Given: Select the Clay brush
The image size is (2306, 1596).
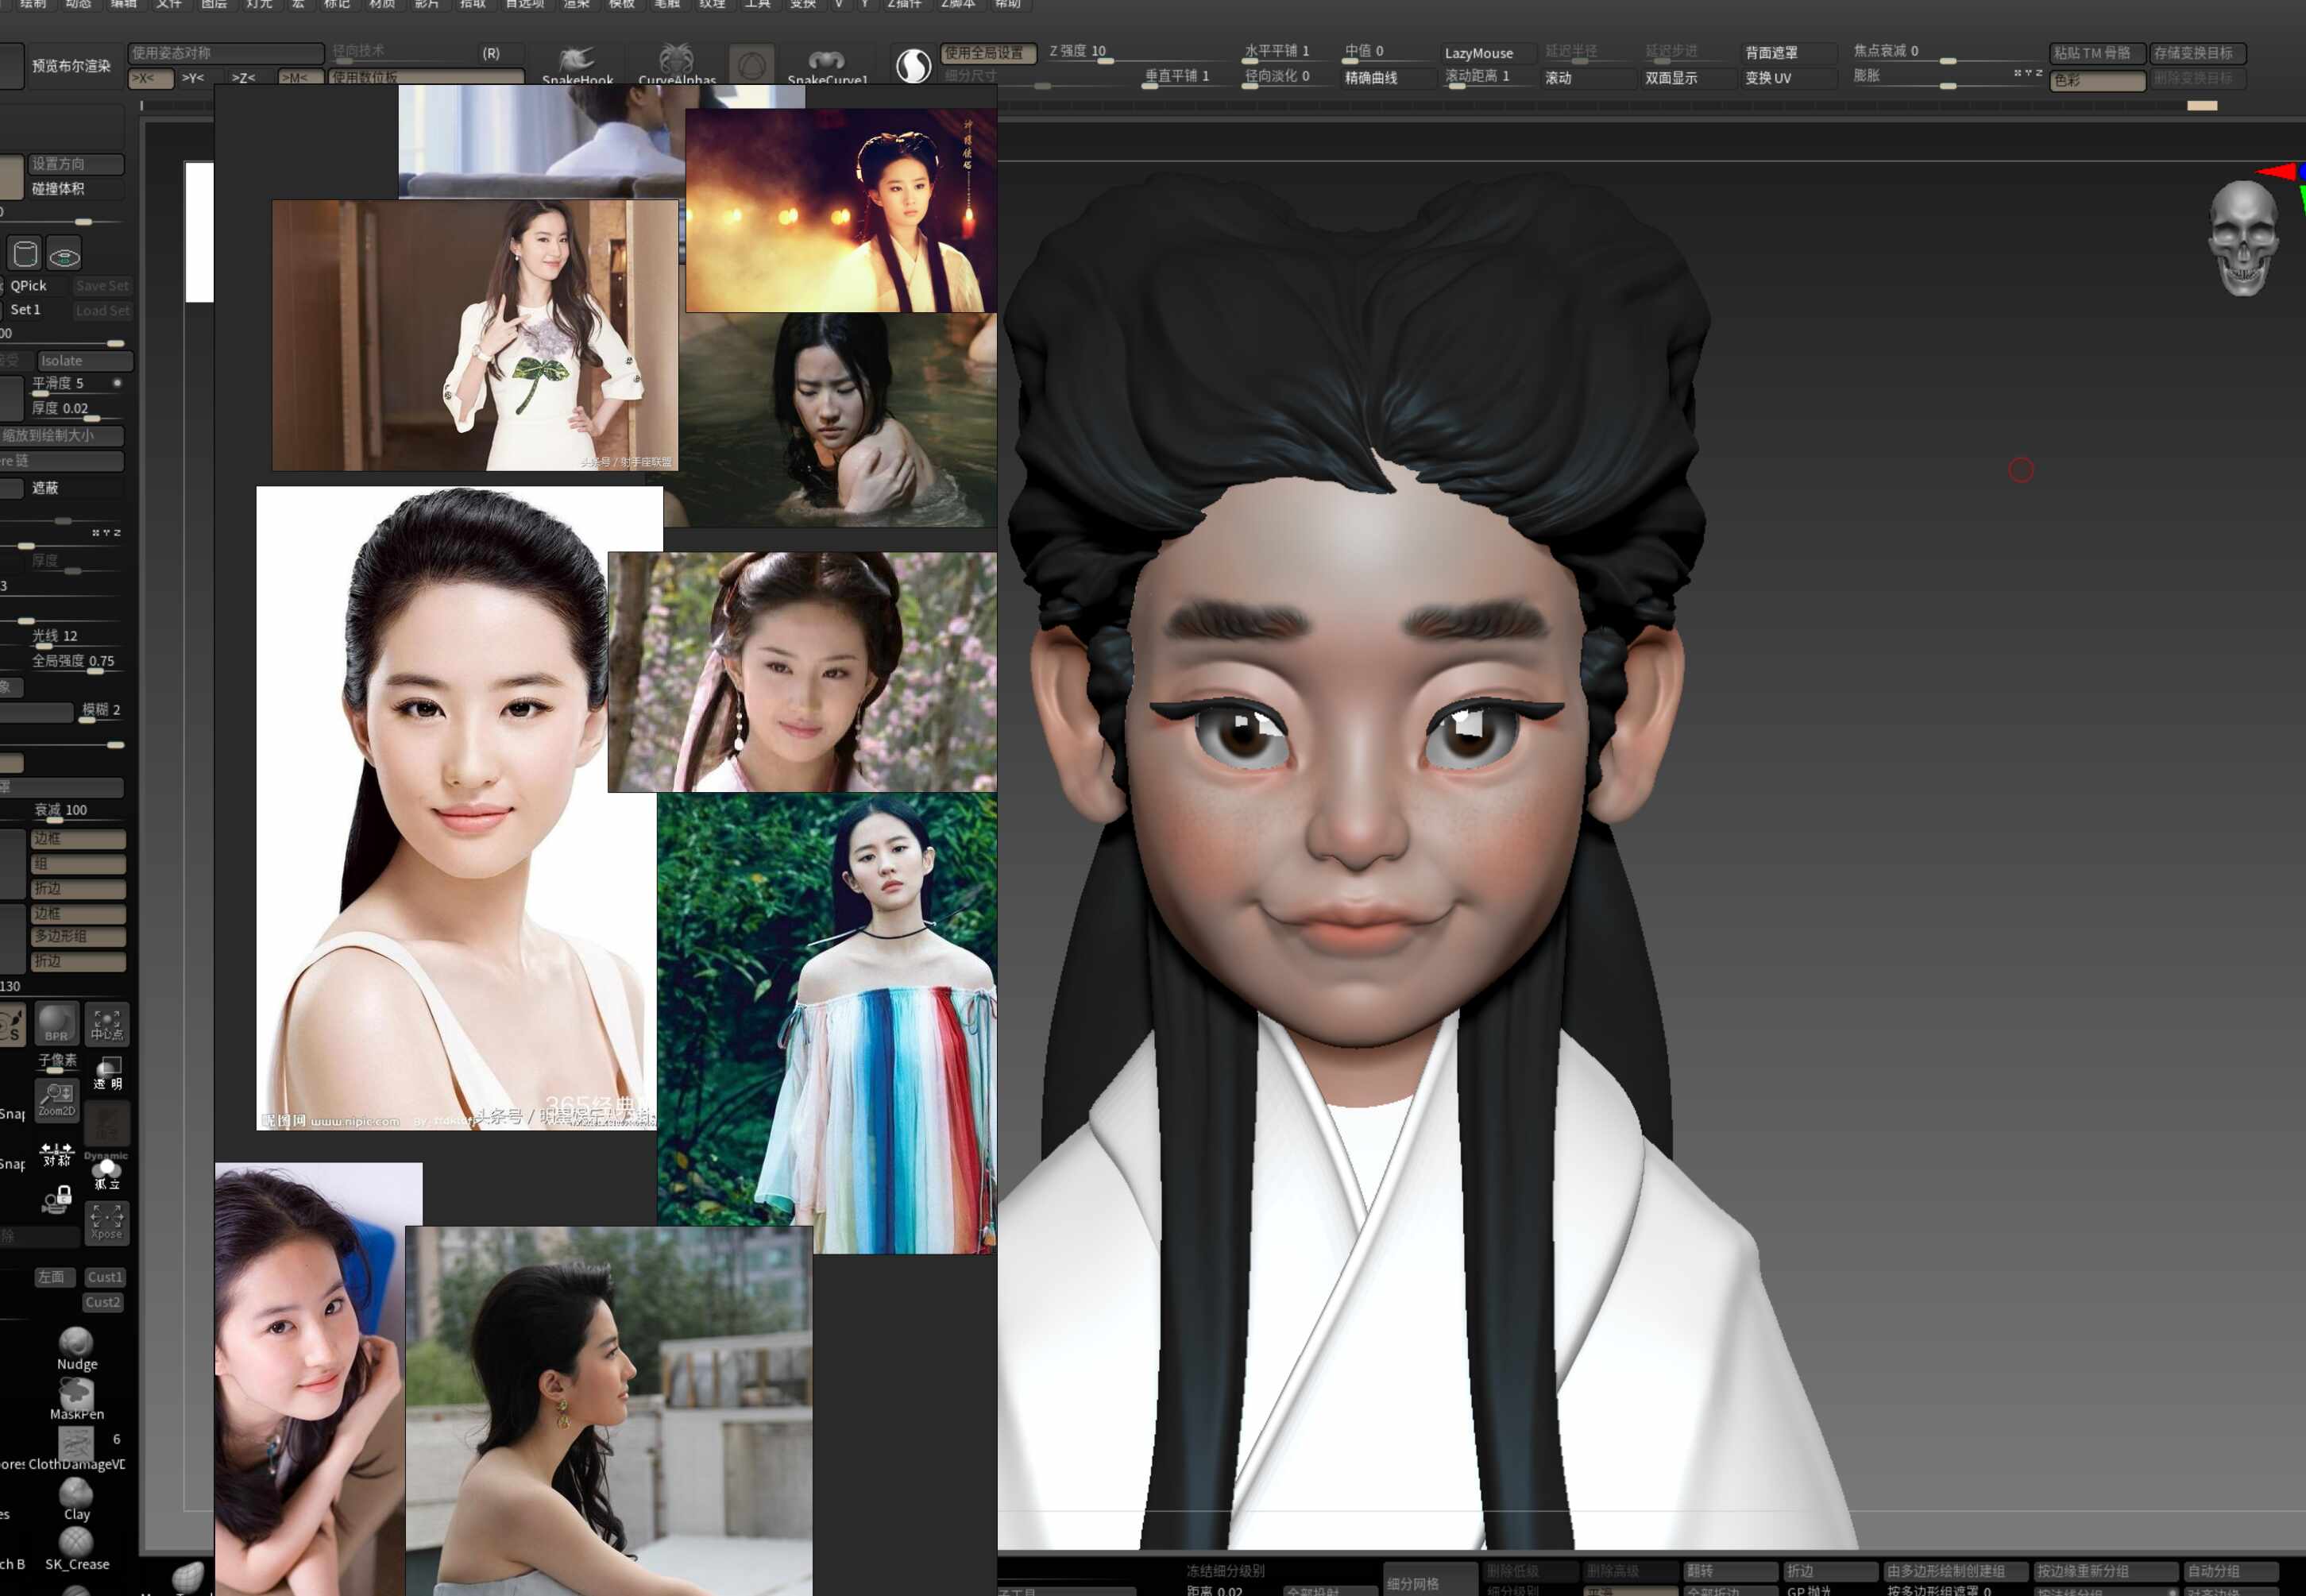Looking at the screenshot, I should 76,1500.
